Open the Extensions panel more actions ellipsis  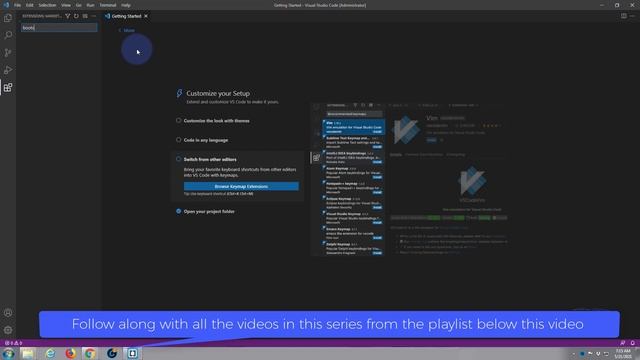click(93, 16)
